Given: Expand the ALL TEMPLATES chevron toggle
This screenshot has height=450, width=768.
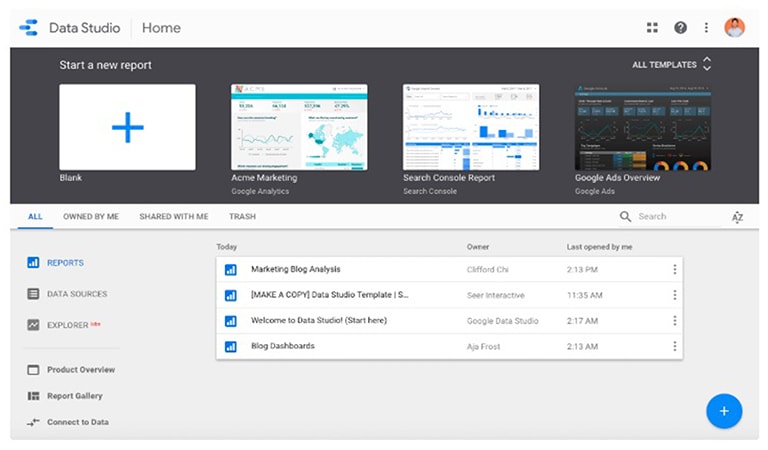Looking at the screenshot, I should click(707, 64).
